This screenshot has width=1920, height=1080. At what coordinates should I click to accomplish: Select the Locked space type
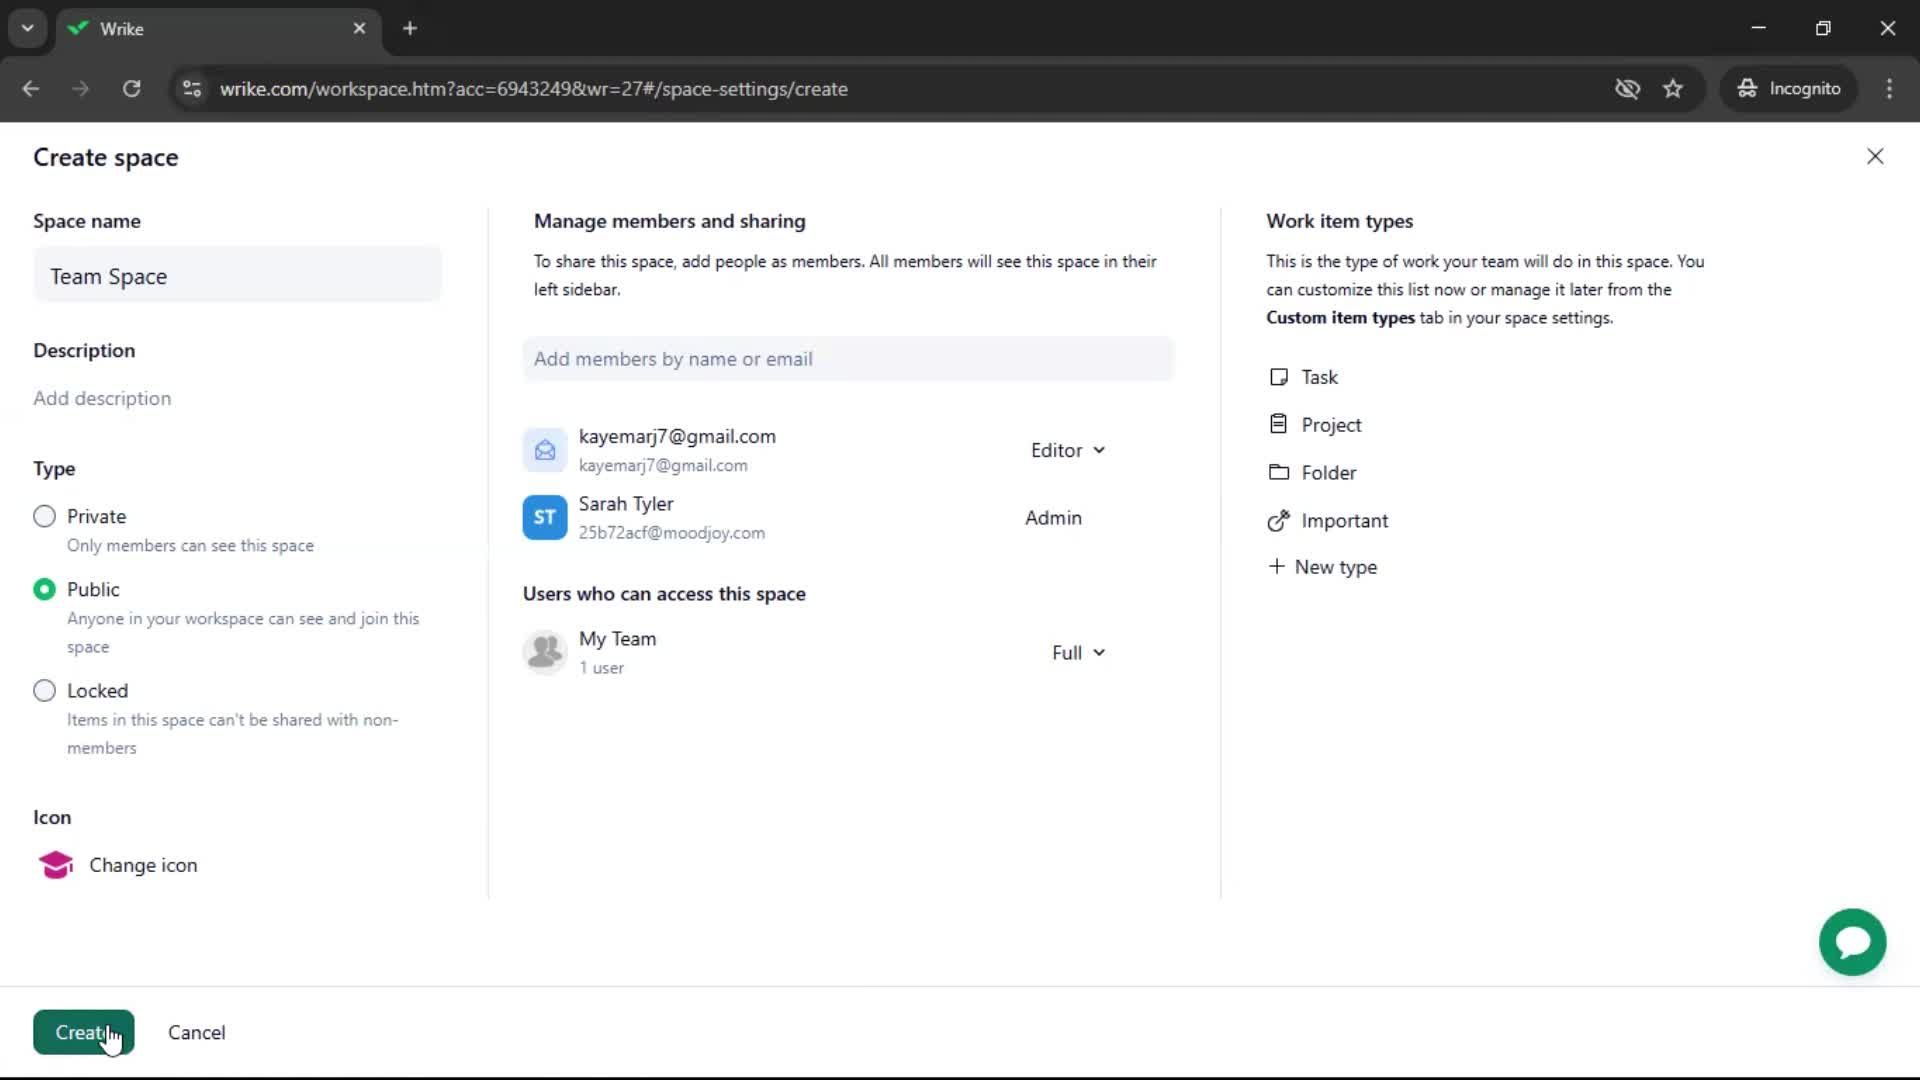44,691
